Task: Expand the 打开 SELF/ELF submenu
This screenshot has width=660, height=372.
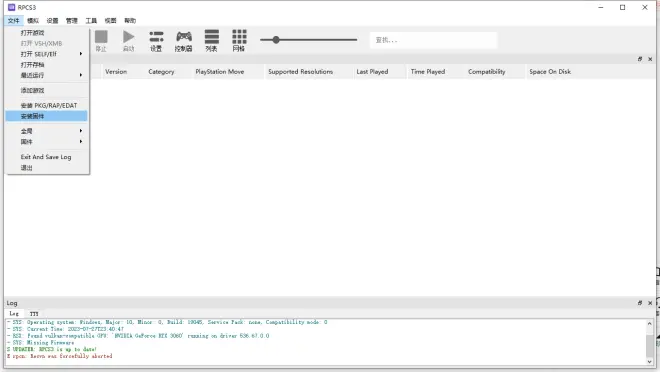Action: pyautogui.click(x=46, y=54)
